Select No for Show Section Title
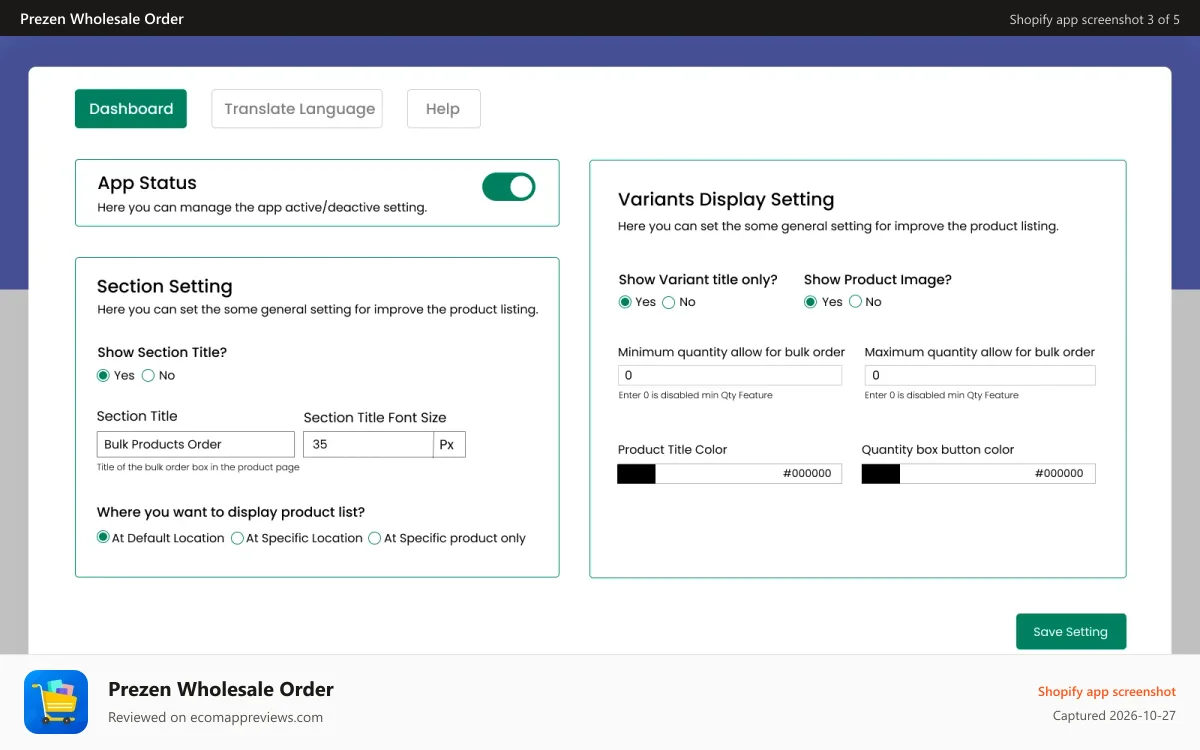This screenshot has width=1200, height=750. point(148,376)
